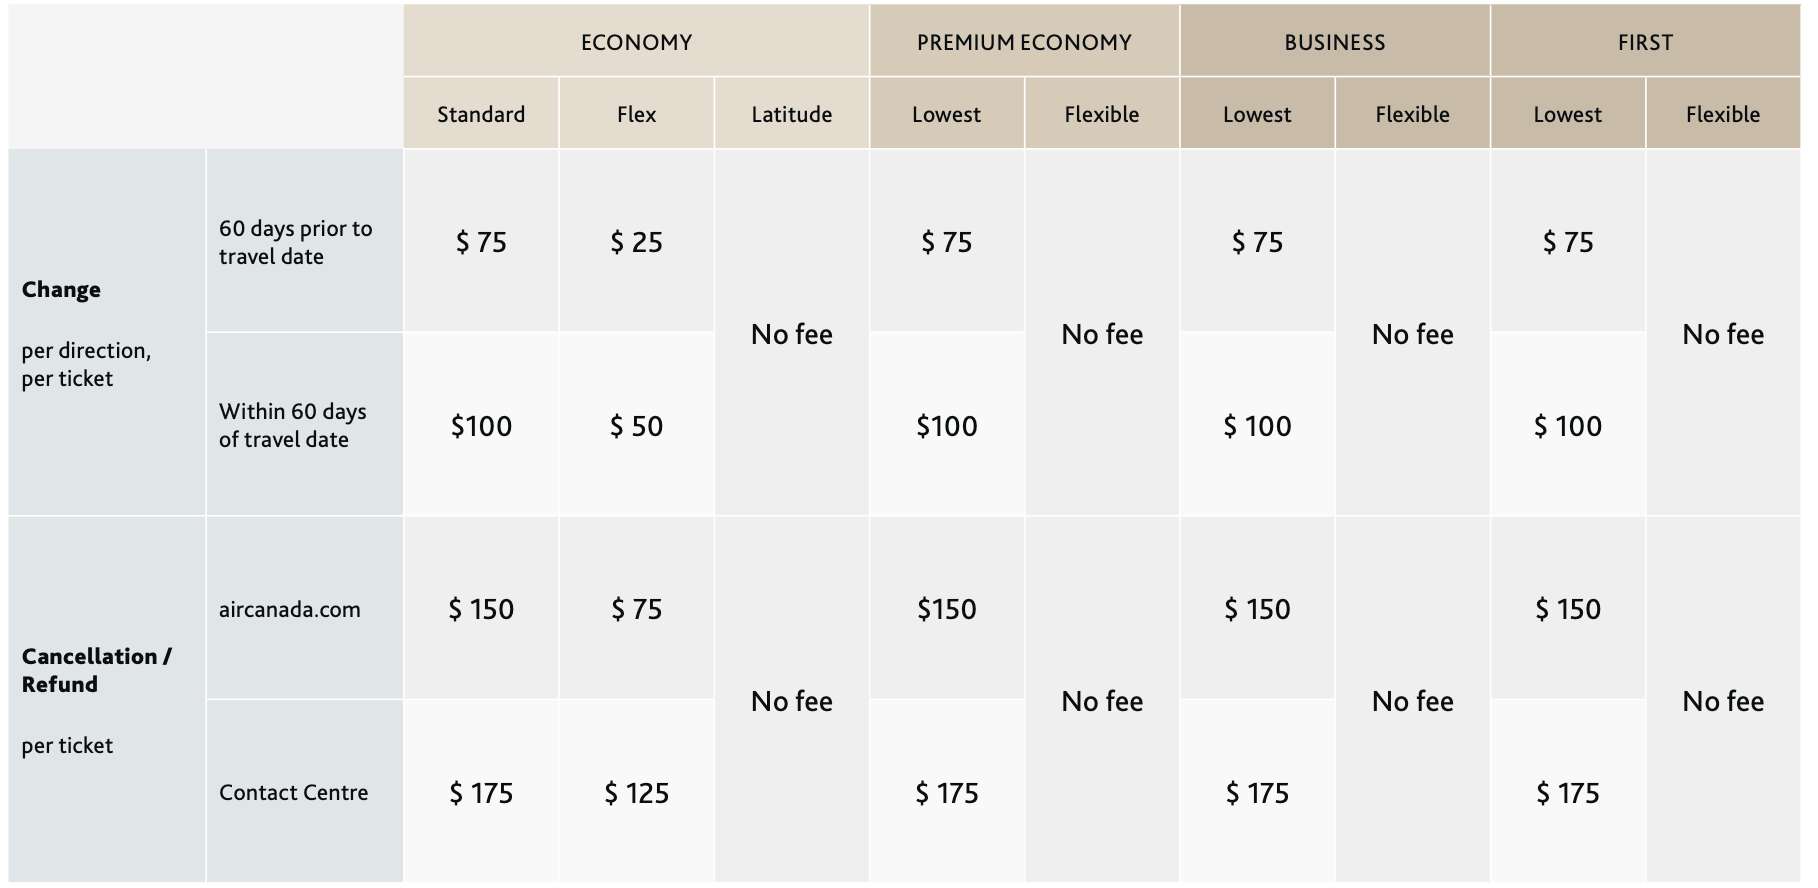Viewport: 1818px width, 888px height.
Task: Select the Economy Flex fare header
Action: coord(636,114)
